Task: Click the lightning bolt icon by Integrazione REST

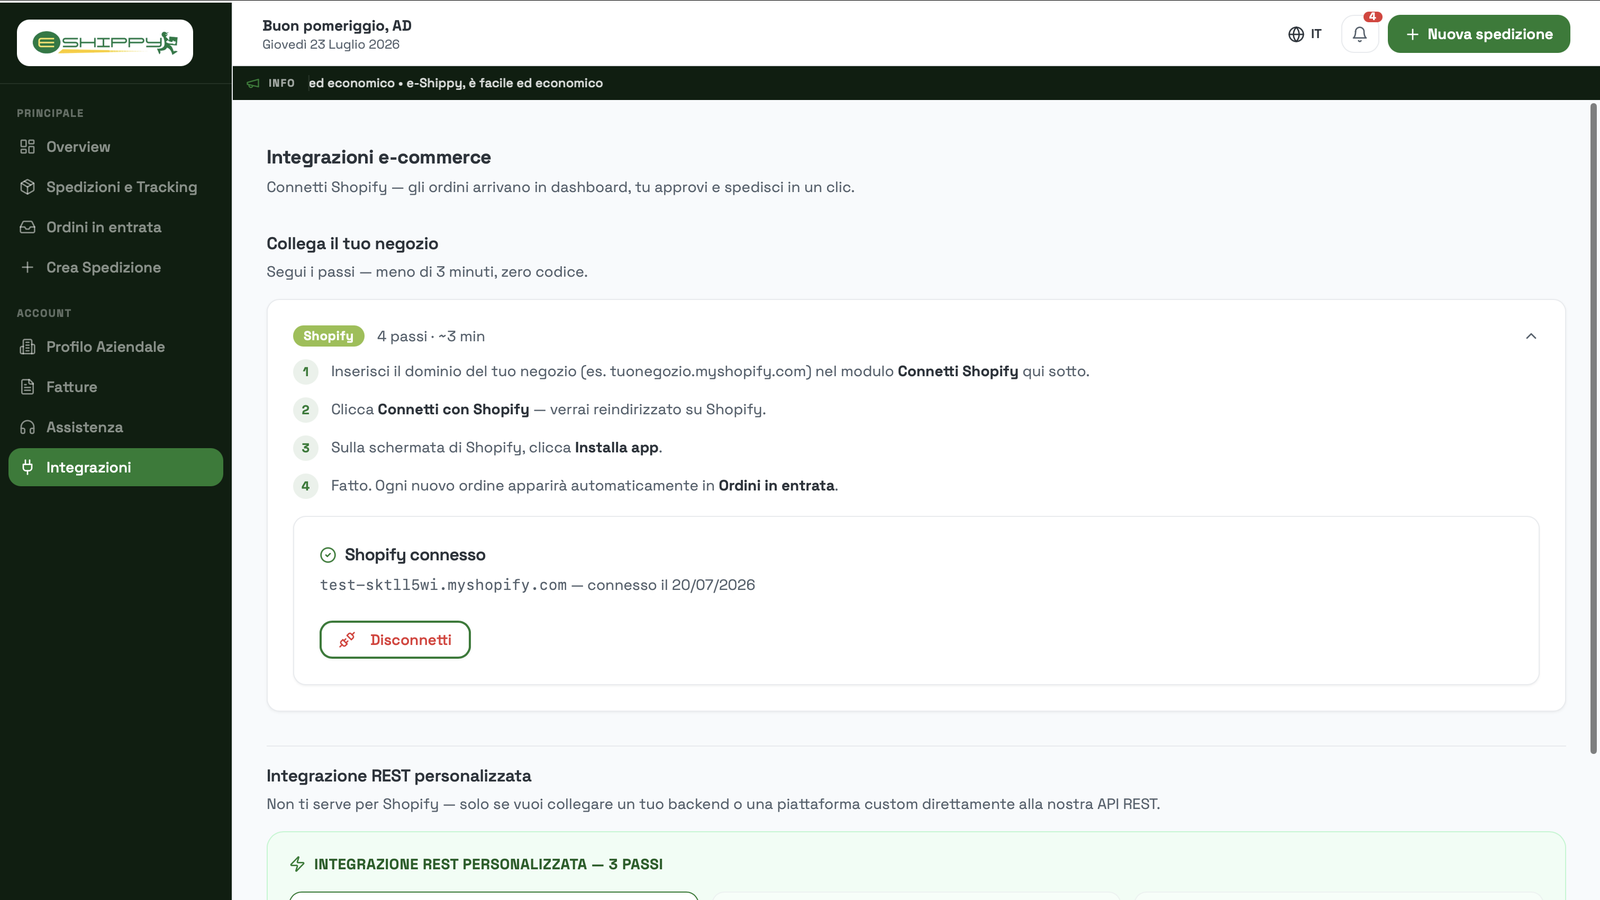Action: point(297,864)
